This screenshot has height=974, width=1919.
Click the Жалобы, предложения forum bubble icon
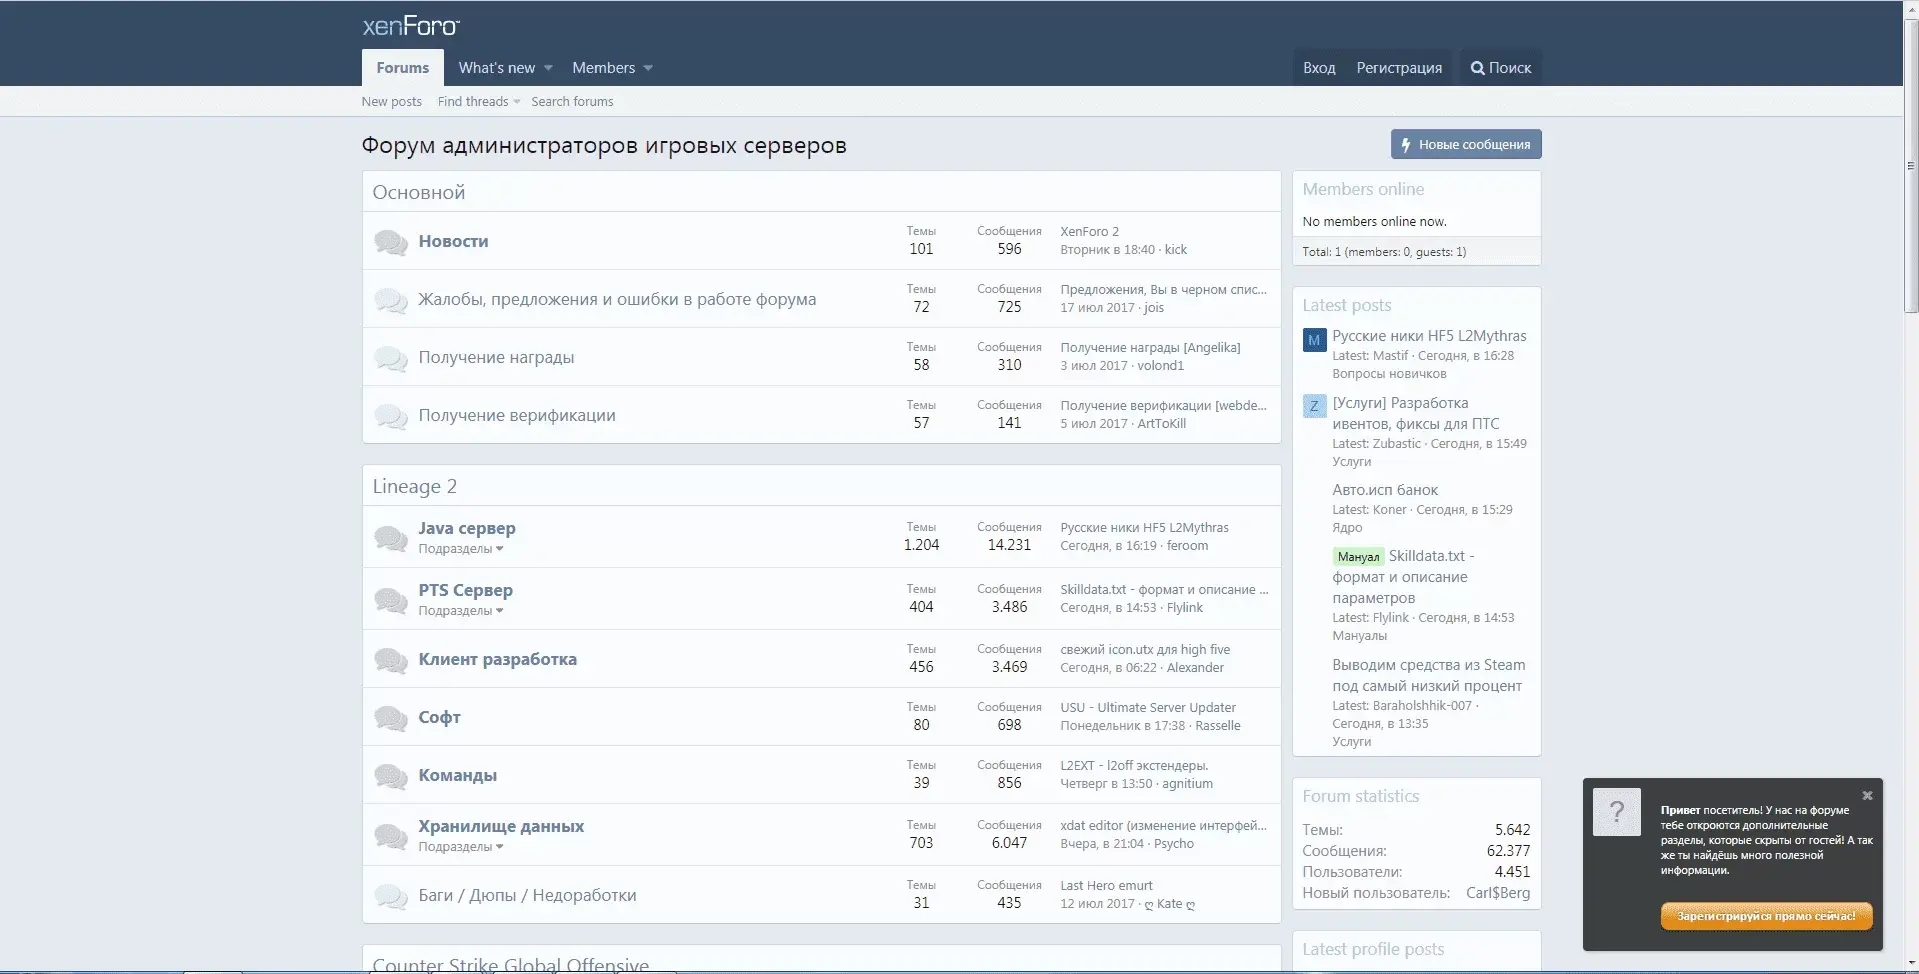390,300
